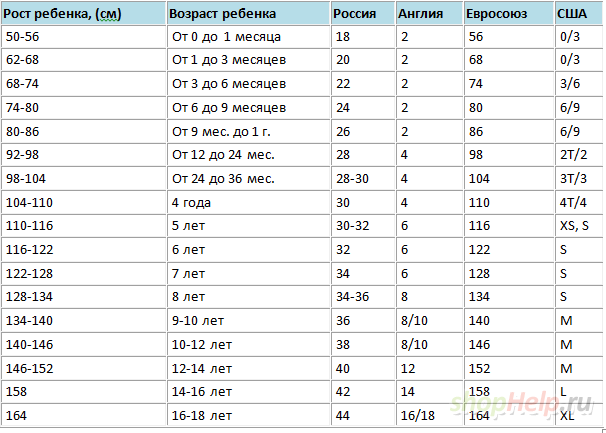Click the USA size '2T/2' cell
The width and height of the screenshot is (606, 433).
click(x=579, y=155)
